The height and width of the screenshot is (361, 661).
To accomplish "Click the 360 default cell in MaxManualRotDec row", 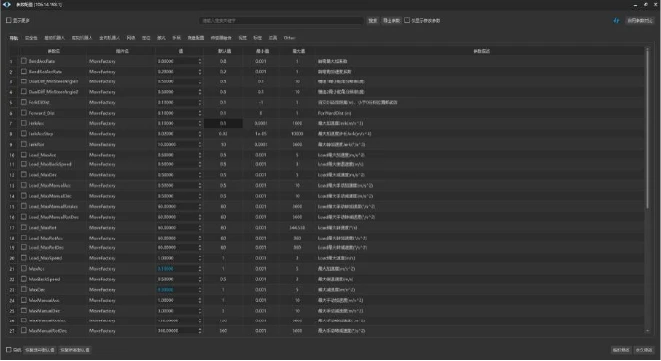I will (223, 331).
